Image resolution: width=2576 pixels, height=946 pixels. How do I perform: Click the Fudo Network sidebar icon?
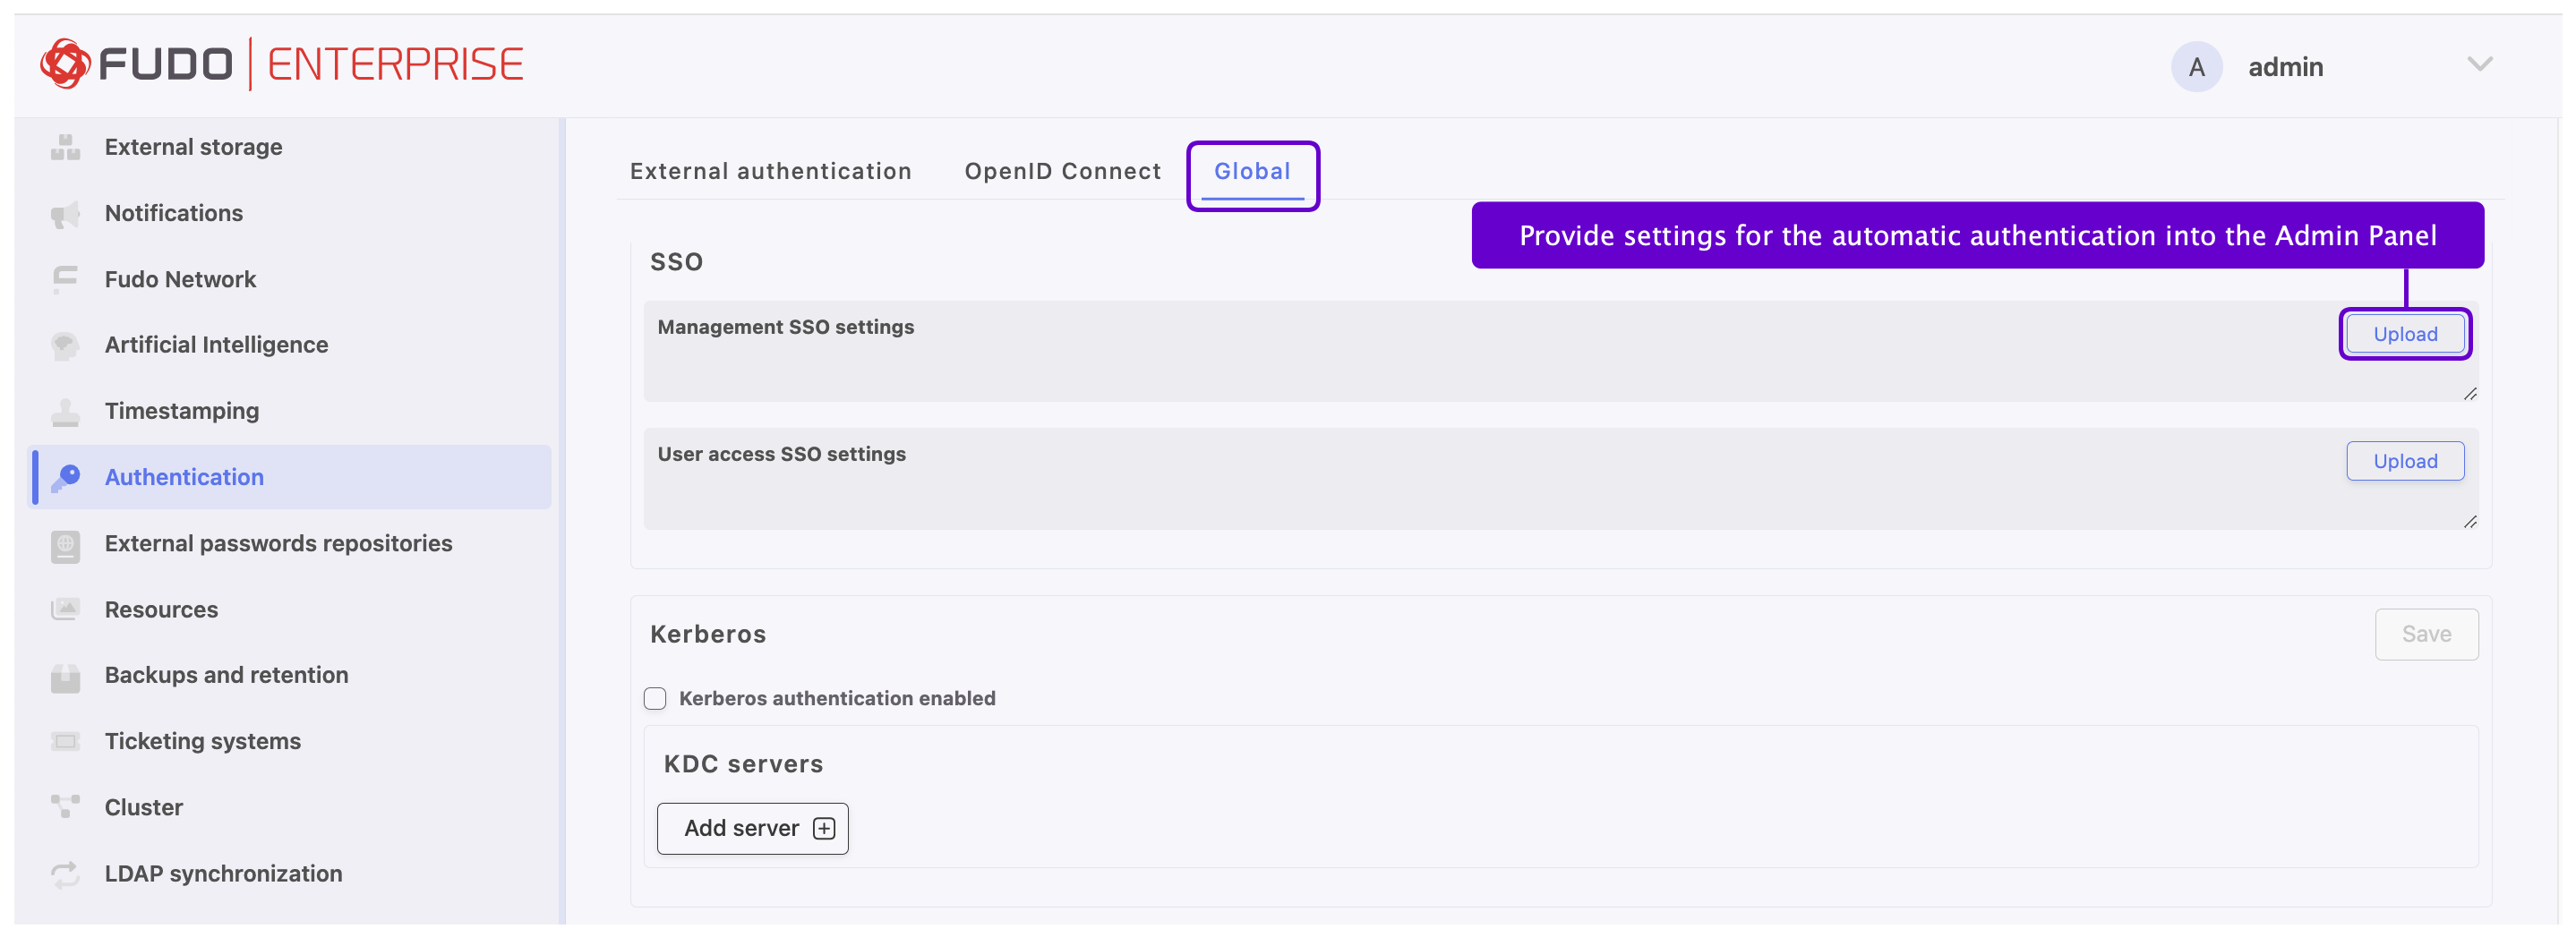65,280
